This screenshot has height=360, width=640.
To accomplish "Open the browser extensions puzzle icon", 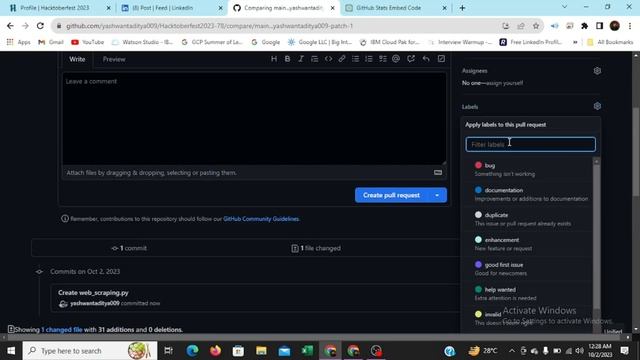I will point(584,26).
